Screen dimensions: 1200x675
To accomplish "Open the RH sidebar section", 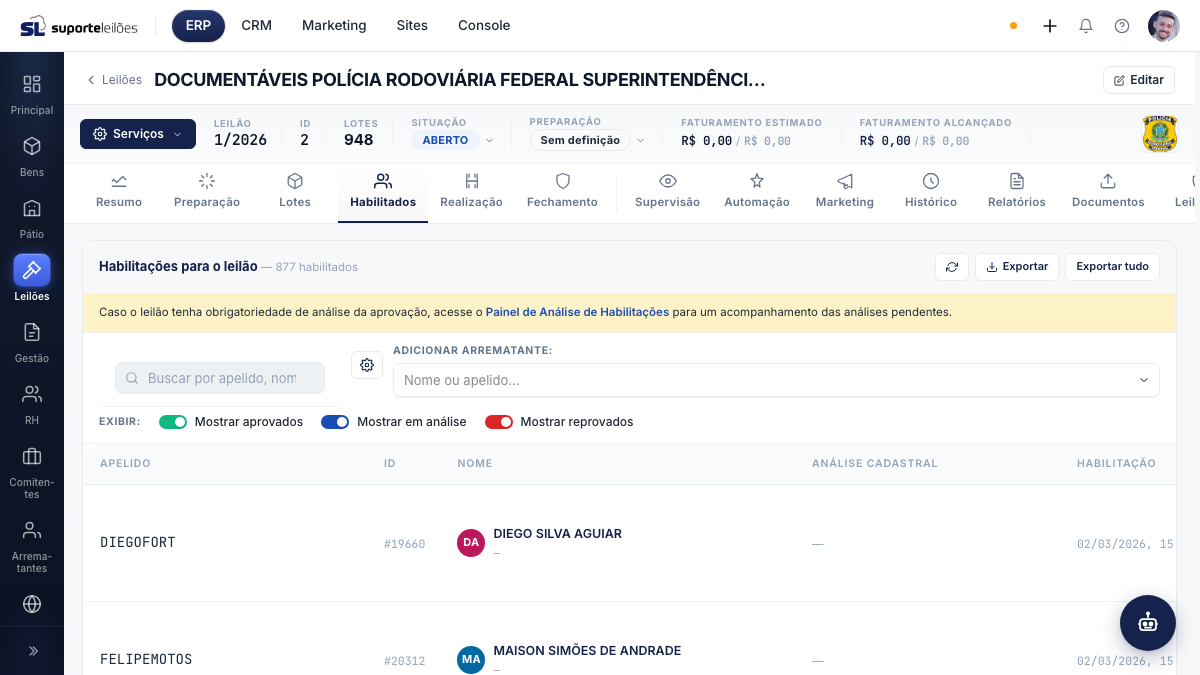I will [32, 404].
